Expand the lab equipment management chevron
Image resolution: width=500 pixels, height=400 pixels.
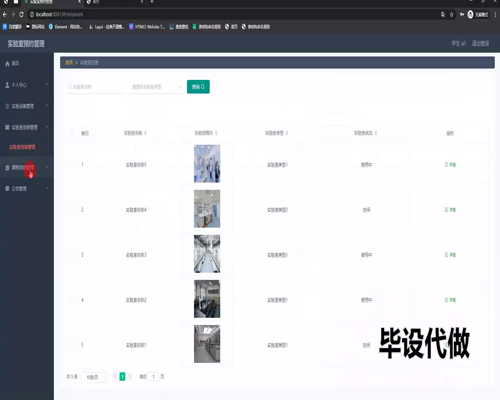(47, 106)
